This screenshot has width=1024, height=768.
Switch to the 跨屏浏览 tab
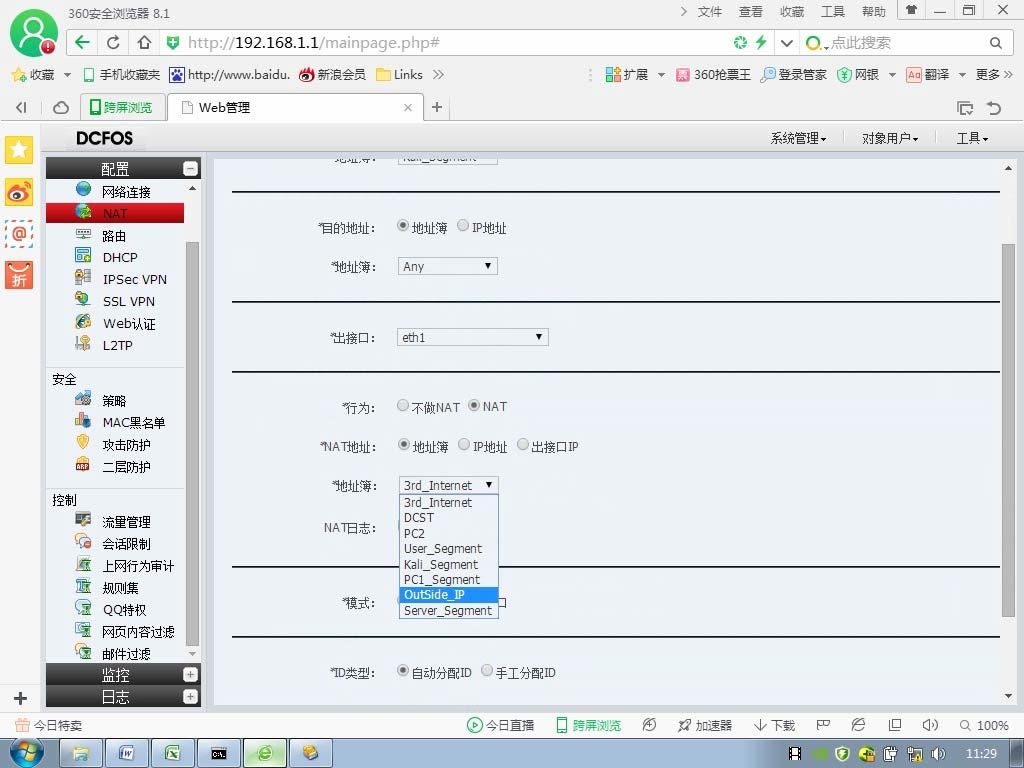(x=121, y=107)
